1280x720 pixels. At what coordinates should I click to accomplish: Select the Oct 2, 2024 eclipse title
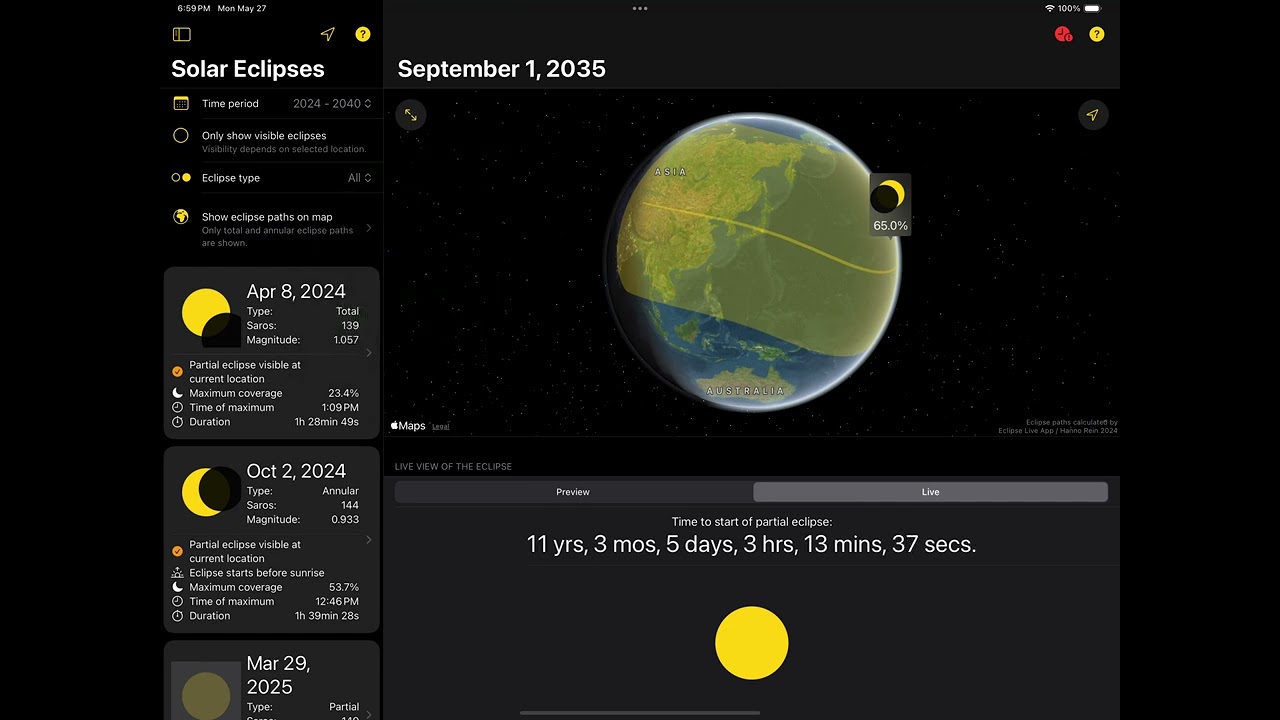tap(296, 471)
